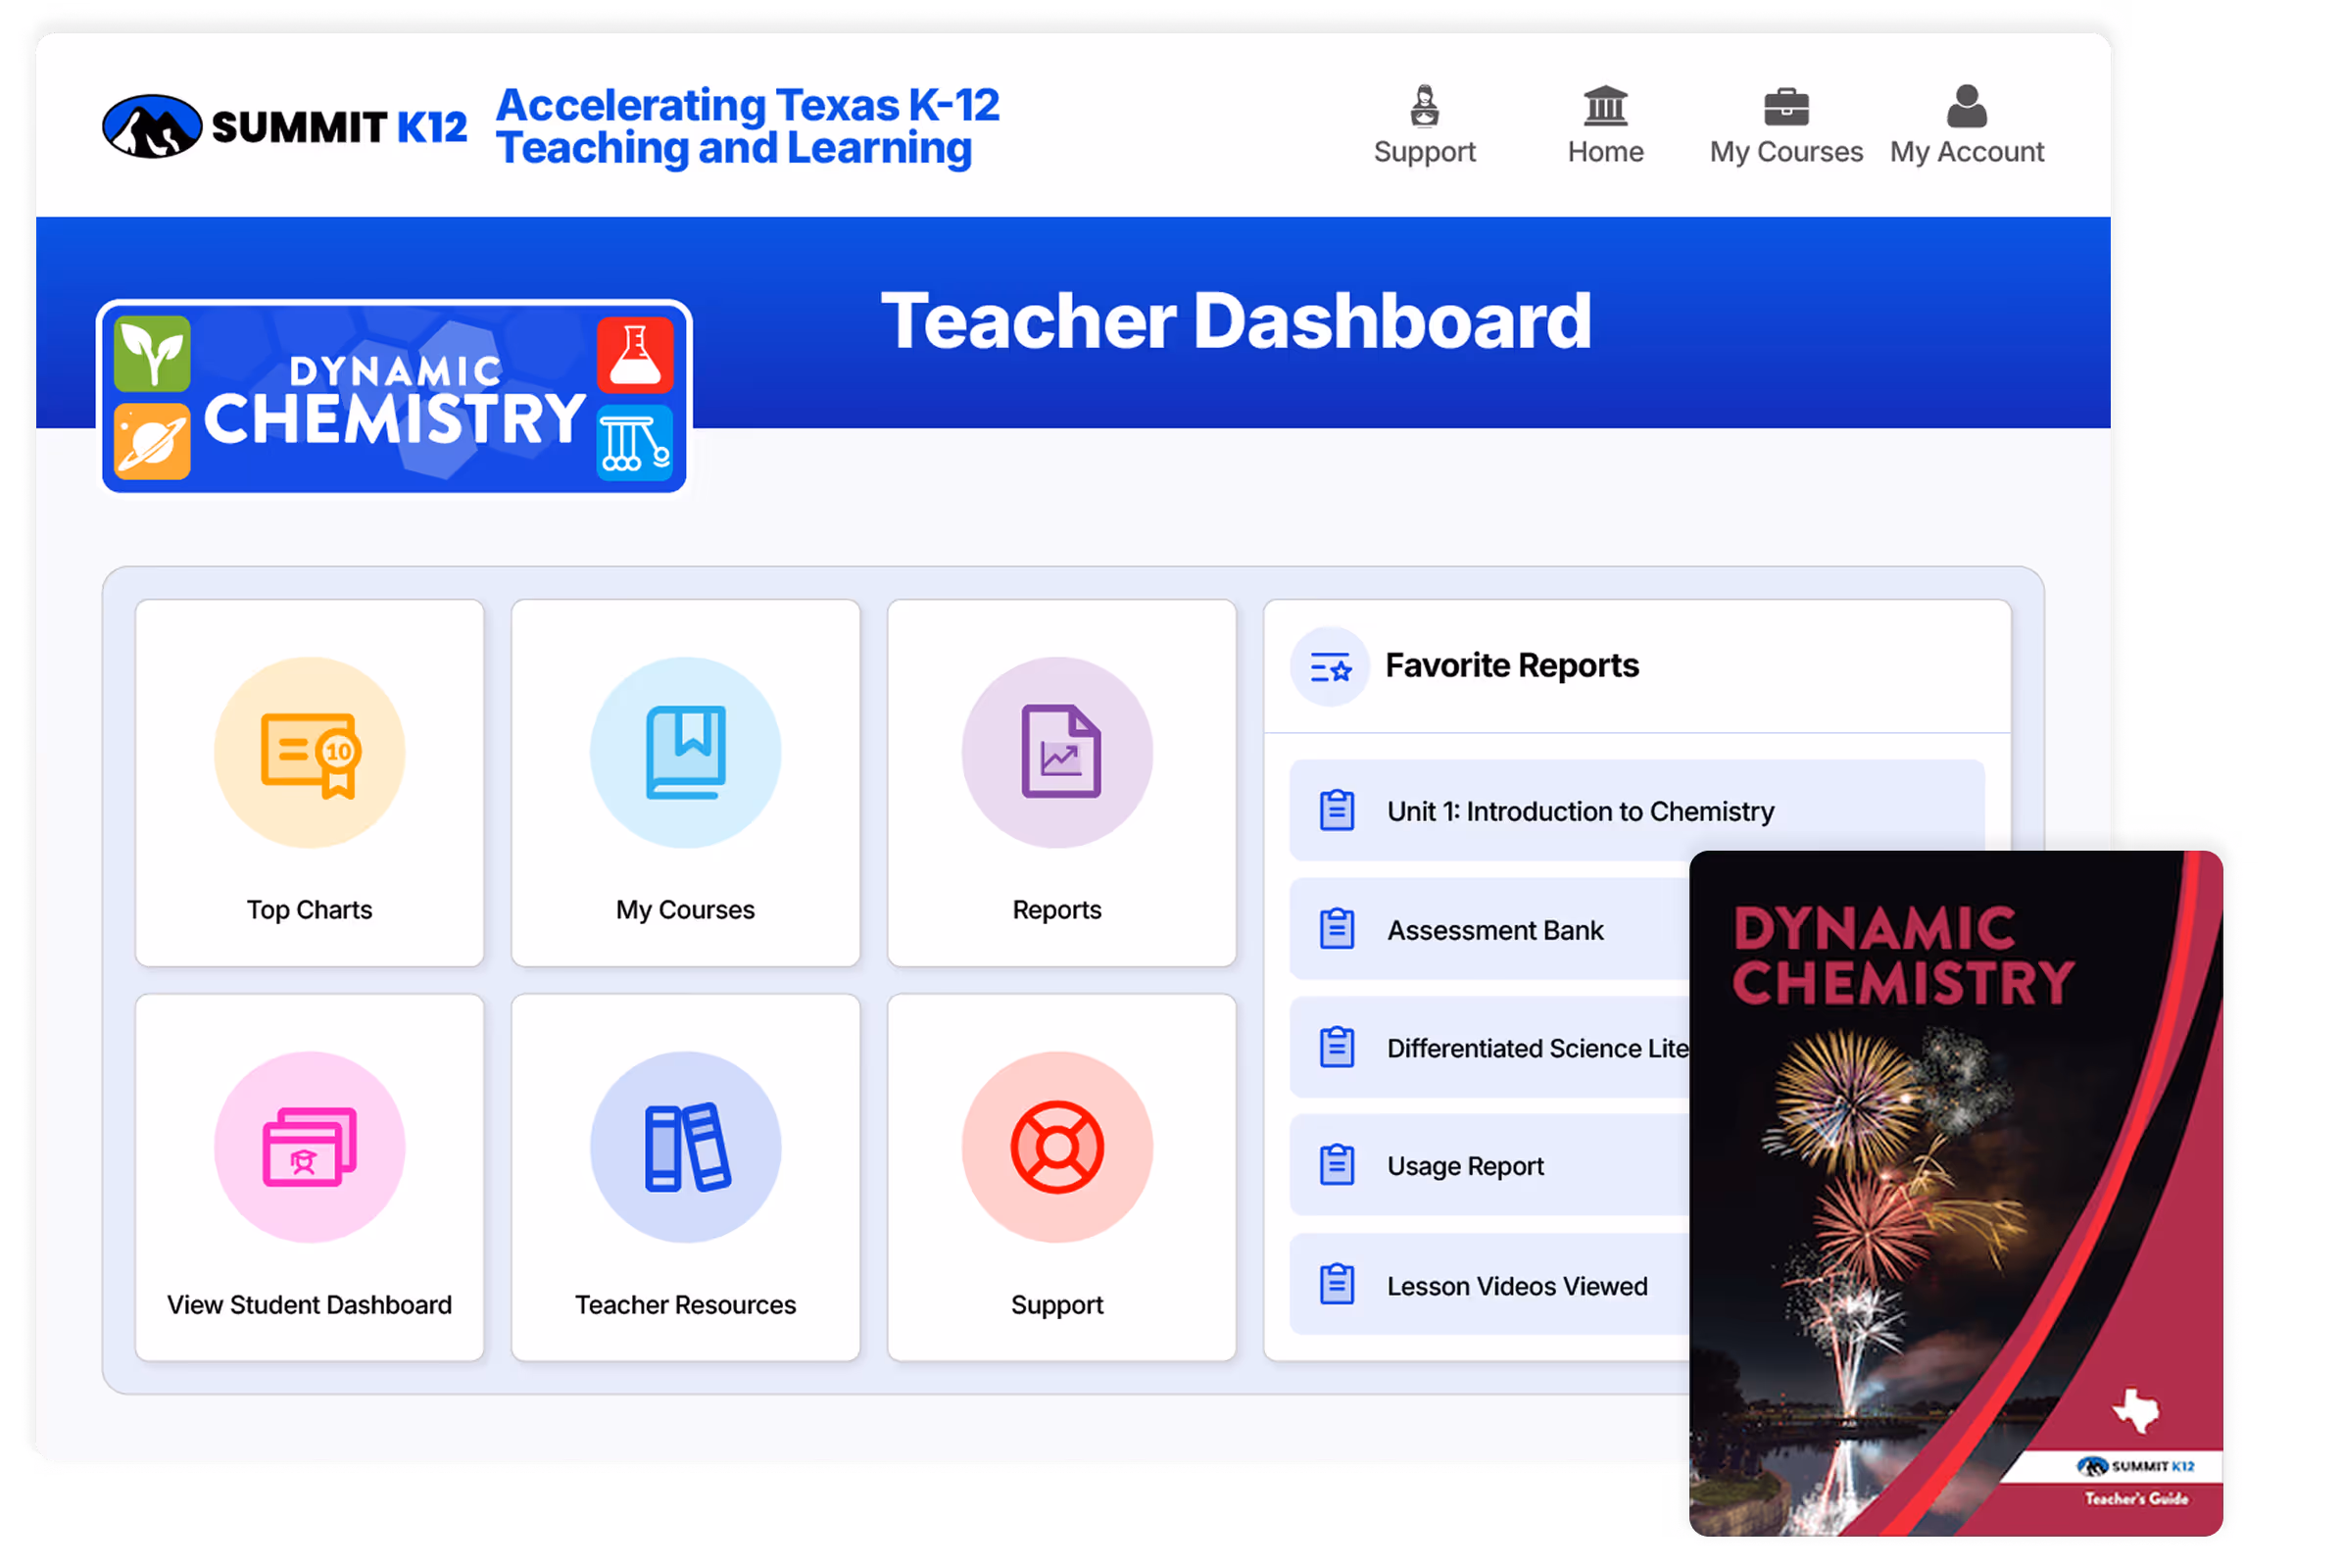The width and height of the screenshot is (2342, 1568).
Task: Select the Teacher Resources label
Action: pos(685,1305)
